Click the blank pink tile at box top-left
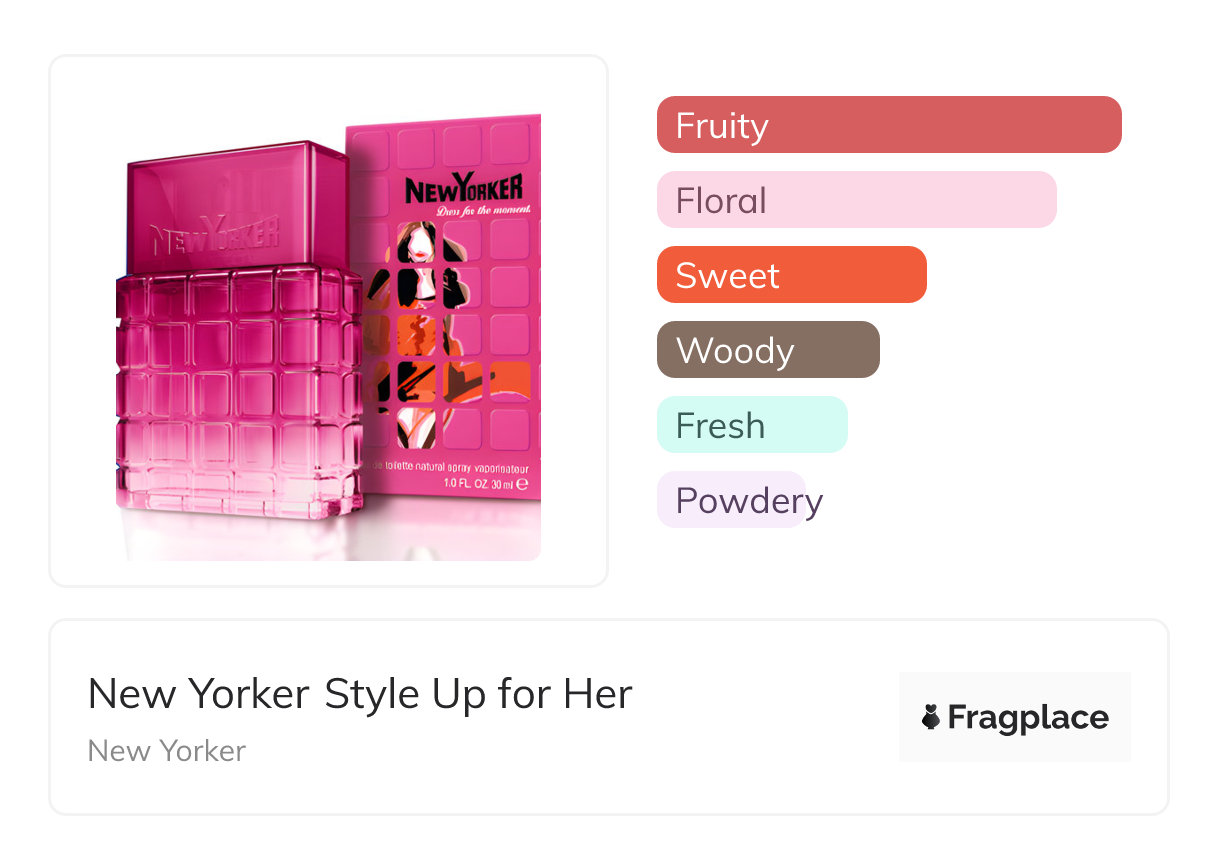Viewport: 1218px width, 864px height. (369, 140)
